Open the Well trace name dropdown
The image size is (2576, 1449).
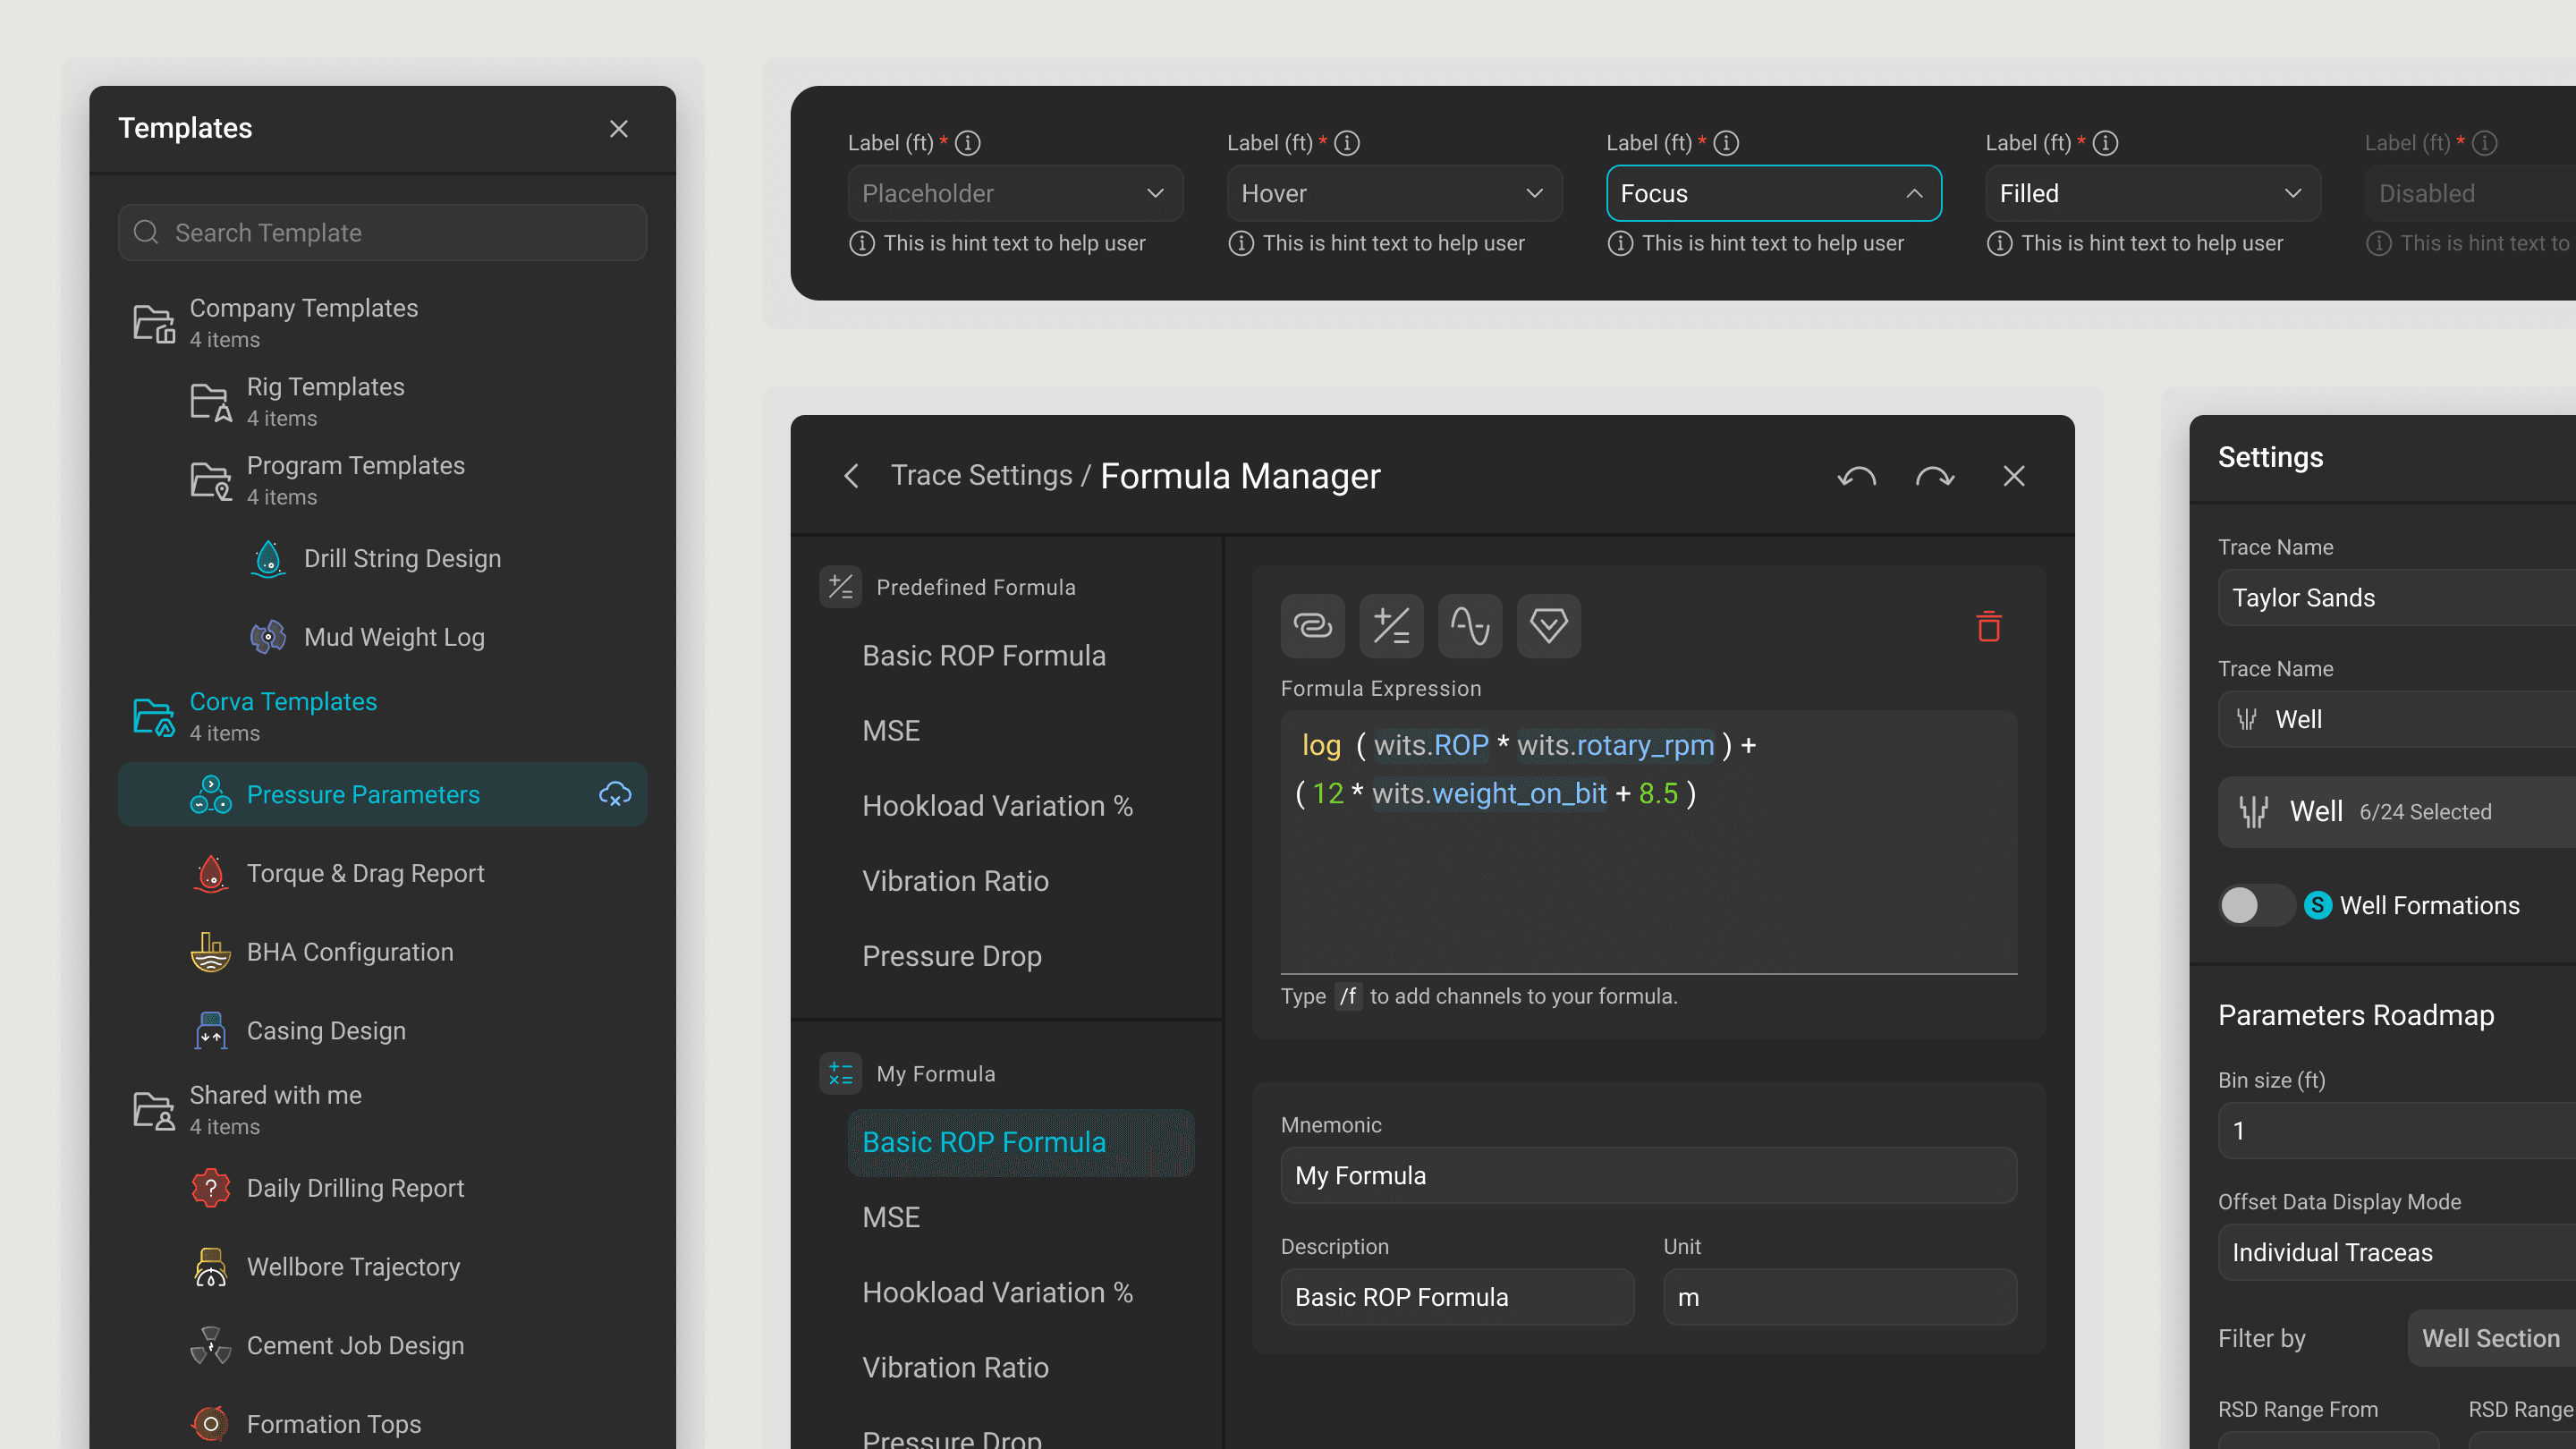pyautogui.click(x=2397, y=719)
